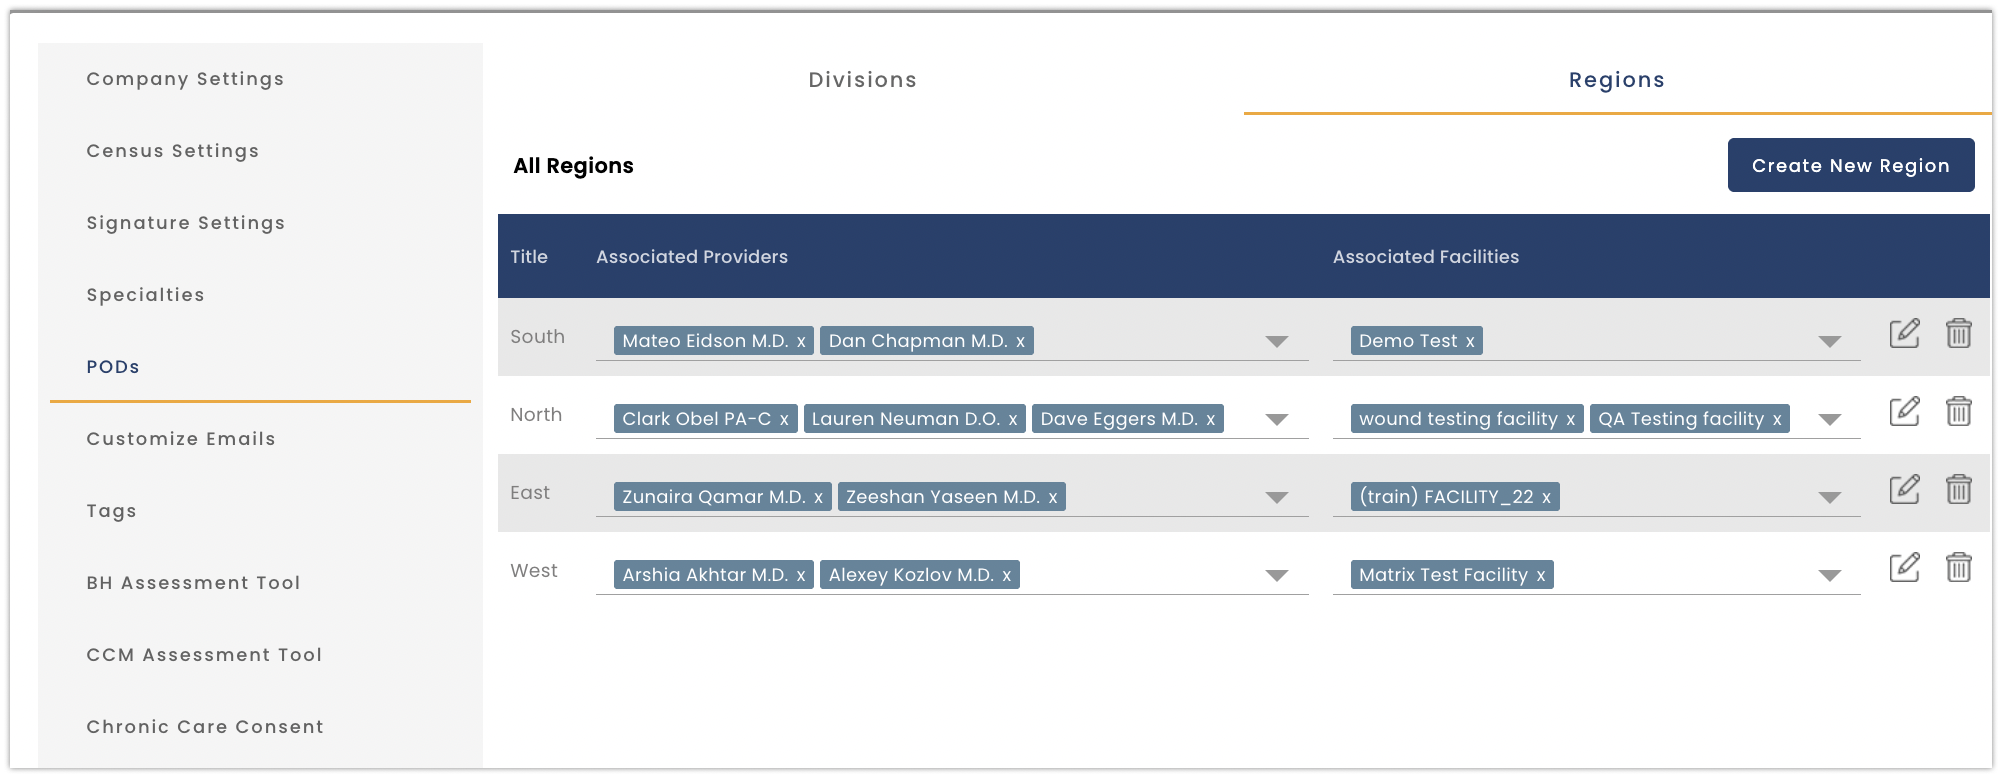The image size is (2002, 778).
Task: Delete the West region
Action: point(1958,567)
